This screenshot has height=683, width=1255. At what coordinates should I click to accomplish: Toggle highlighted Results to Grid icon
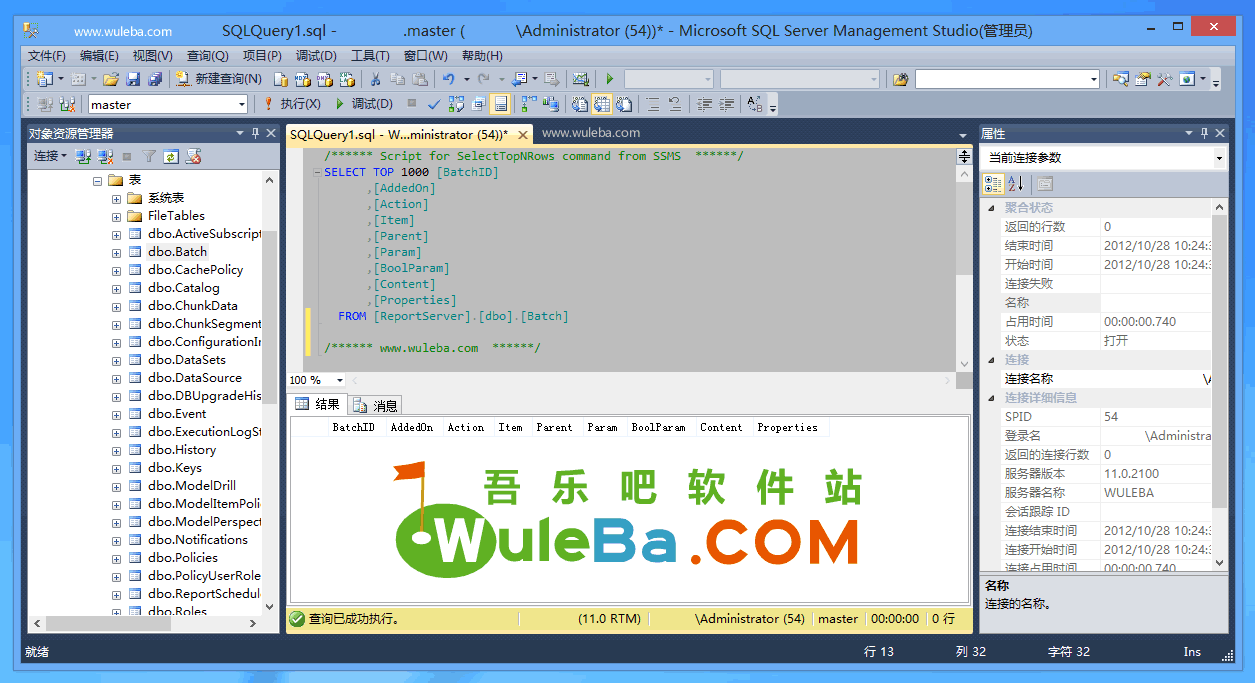[601, 104]
